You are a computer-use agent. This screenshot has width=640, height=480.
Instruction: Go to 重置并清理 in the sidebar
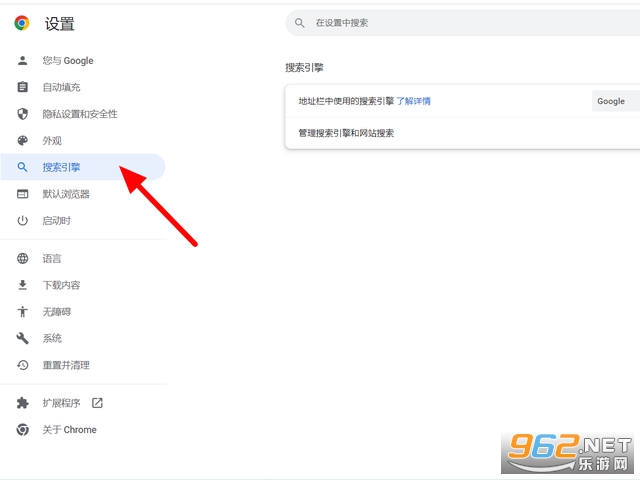66,365
